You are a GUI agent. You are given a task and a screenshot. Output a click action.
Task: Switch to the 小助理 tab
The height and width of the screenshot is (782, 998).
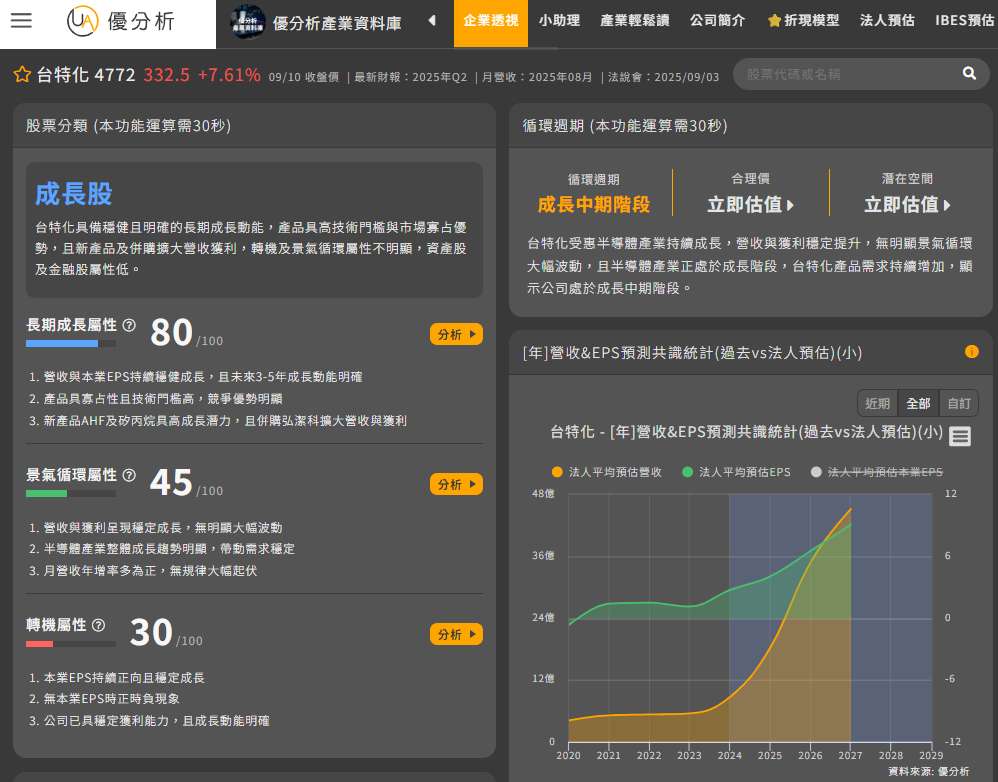coord(559,21)
